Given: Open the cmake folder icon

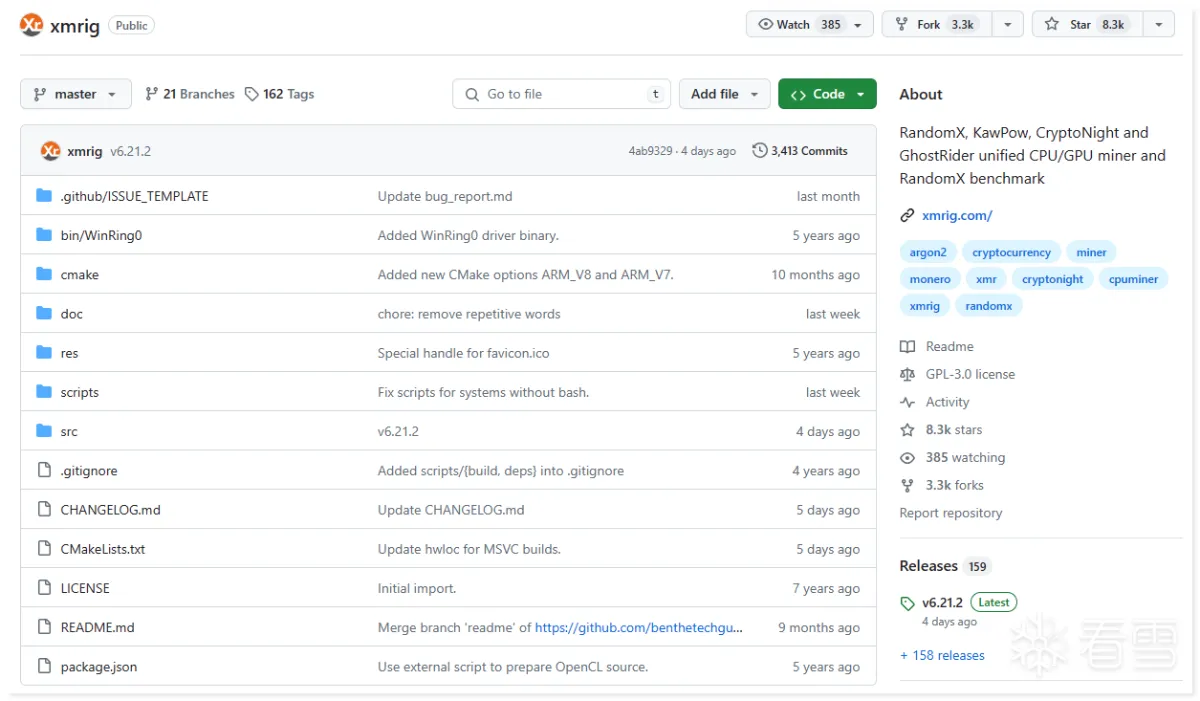Looking at the screenshot, I should pyautogui.click(x=44, y=274).
